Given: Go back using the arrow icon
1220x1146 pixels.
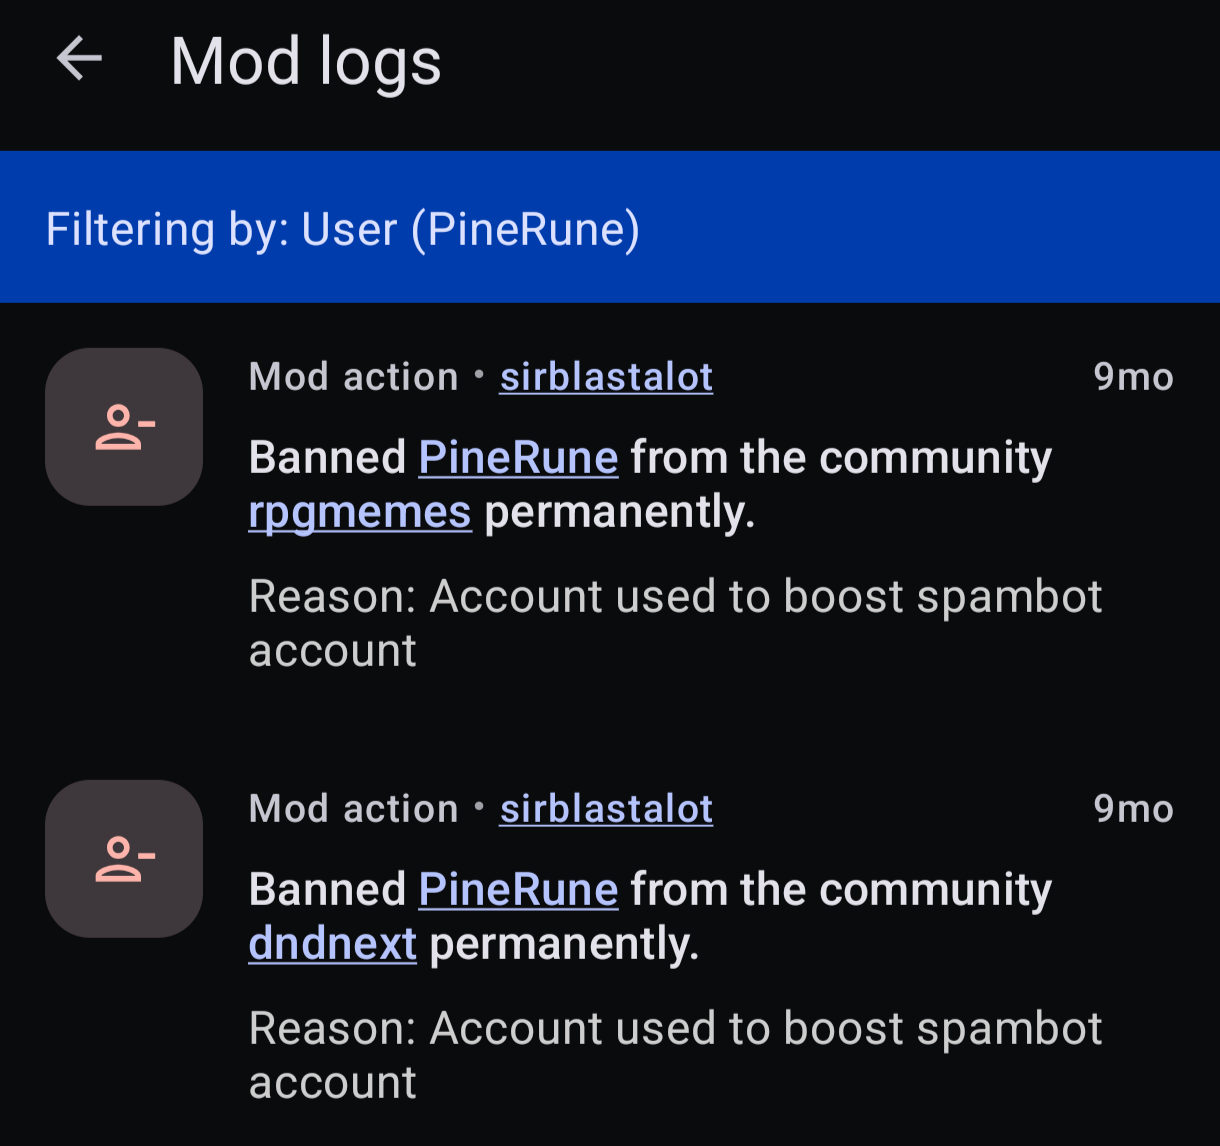Looking at the screenshot, I should (79, 60).
